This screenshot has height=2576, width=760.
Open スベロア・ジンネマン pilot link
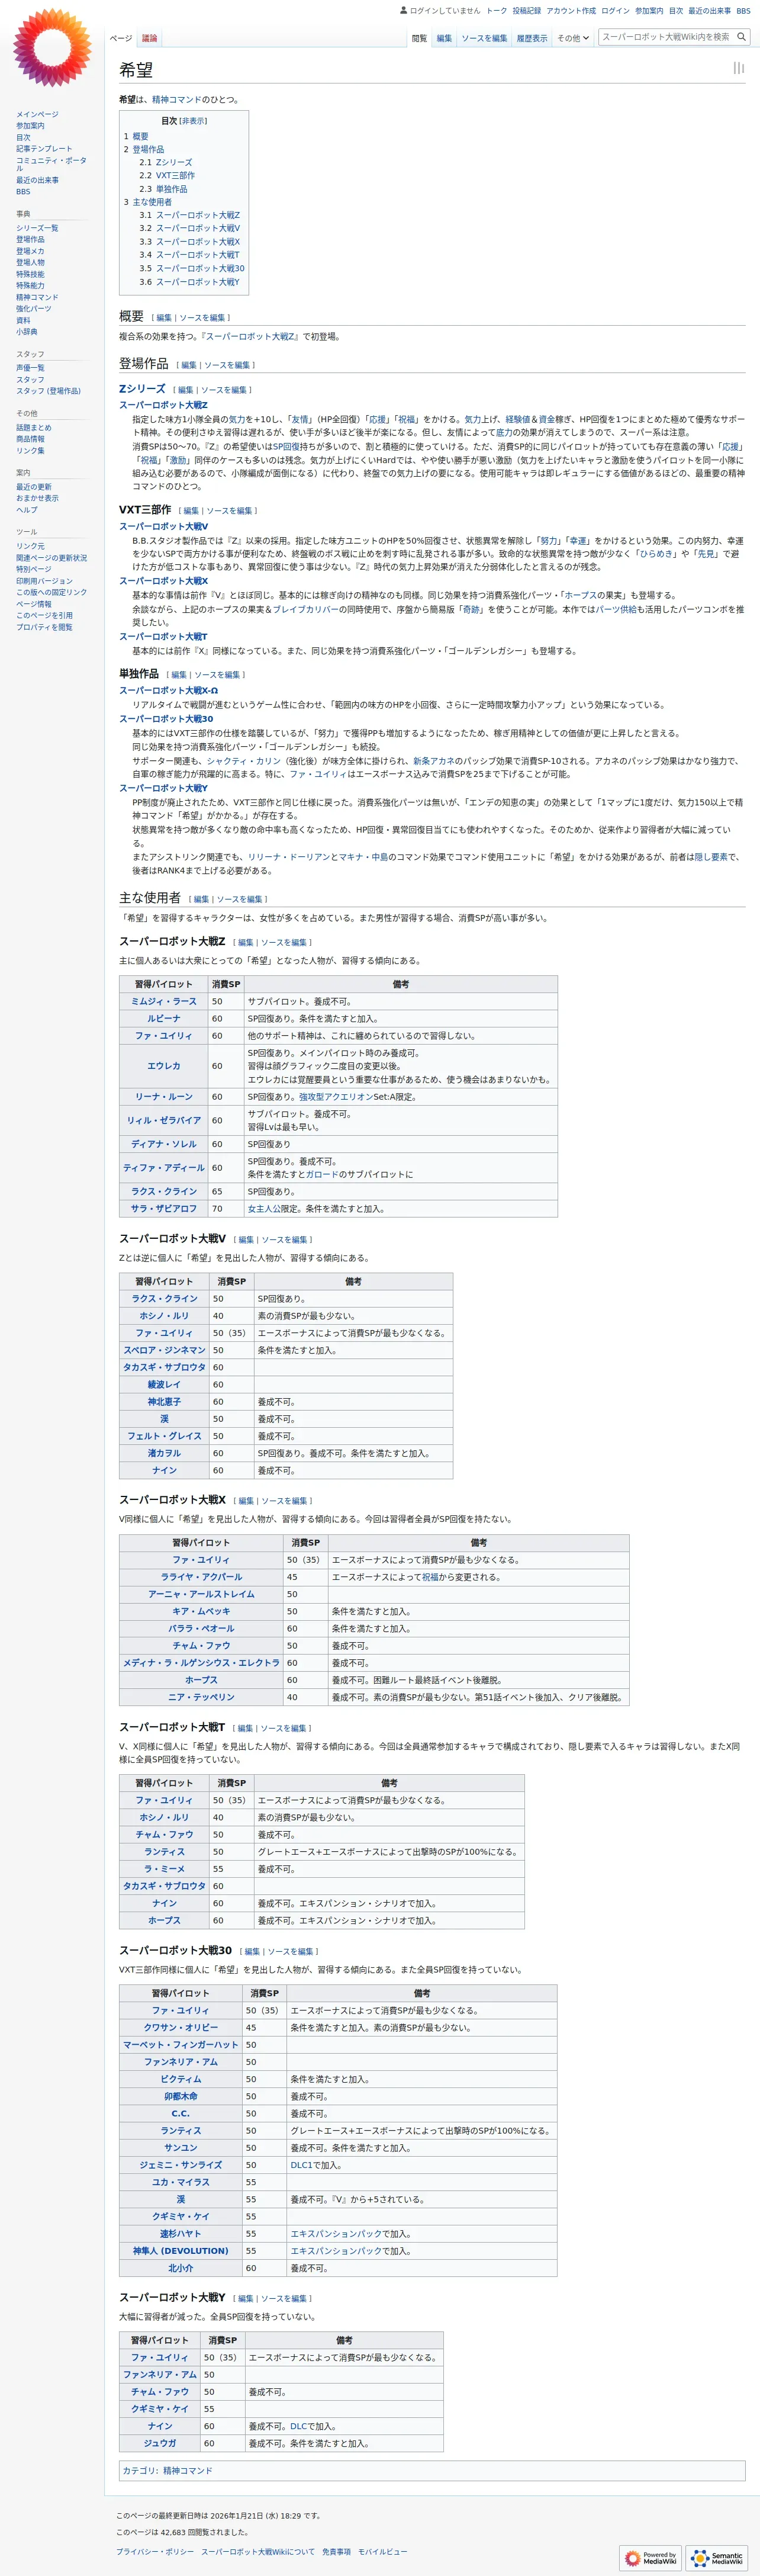164,1350
